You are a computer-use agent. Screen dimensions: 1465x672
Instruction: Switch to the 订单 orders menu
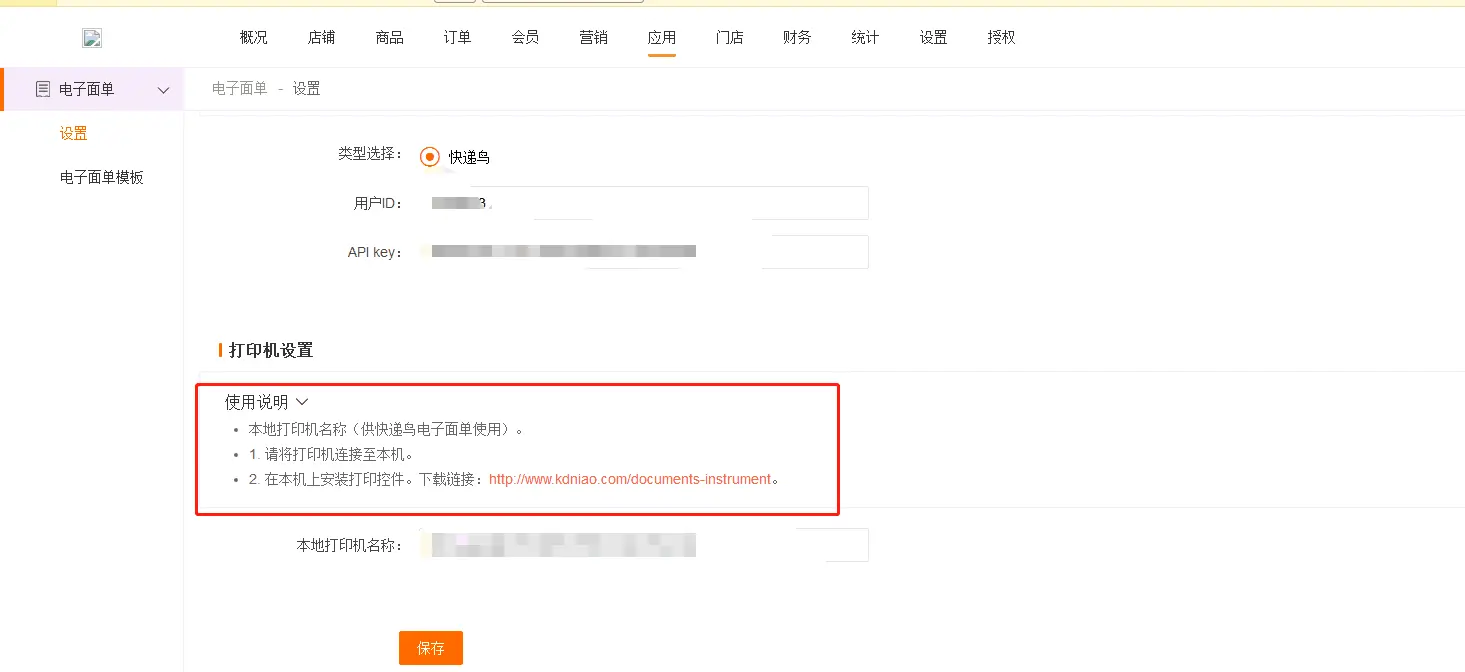(x=458, y=38)
